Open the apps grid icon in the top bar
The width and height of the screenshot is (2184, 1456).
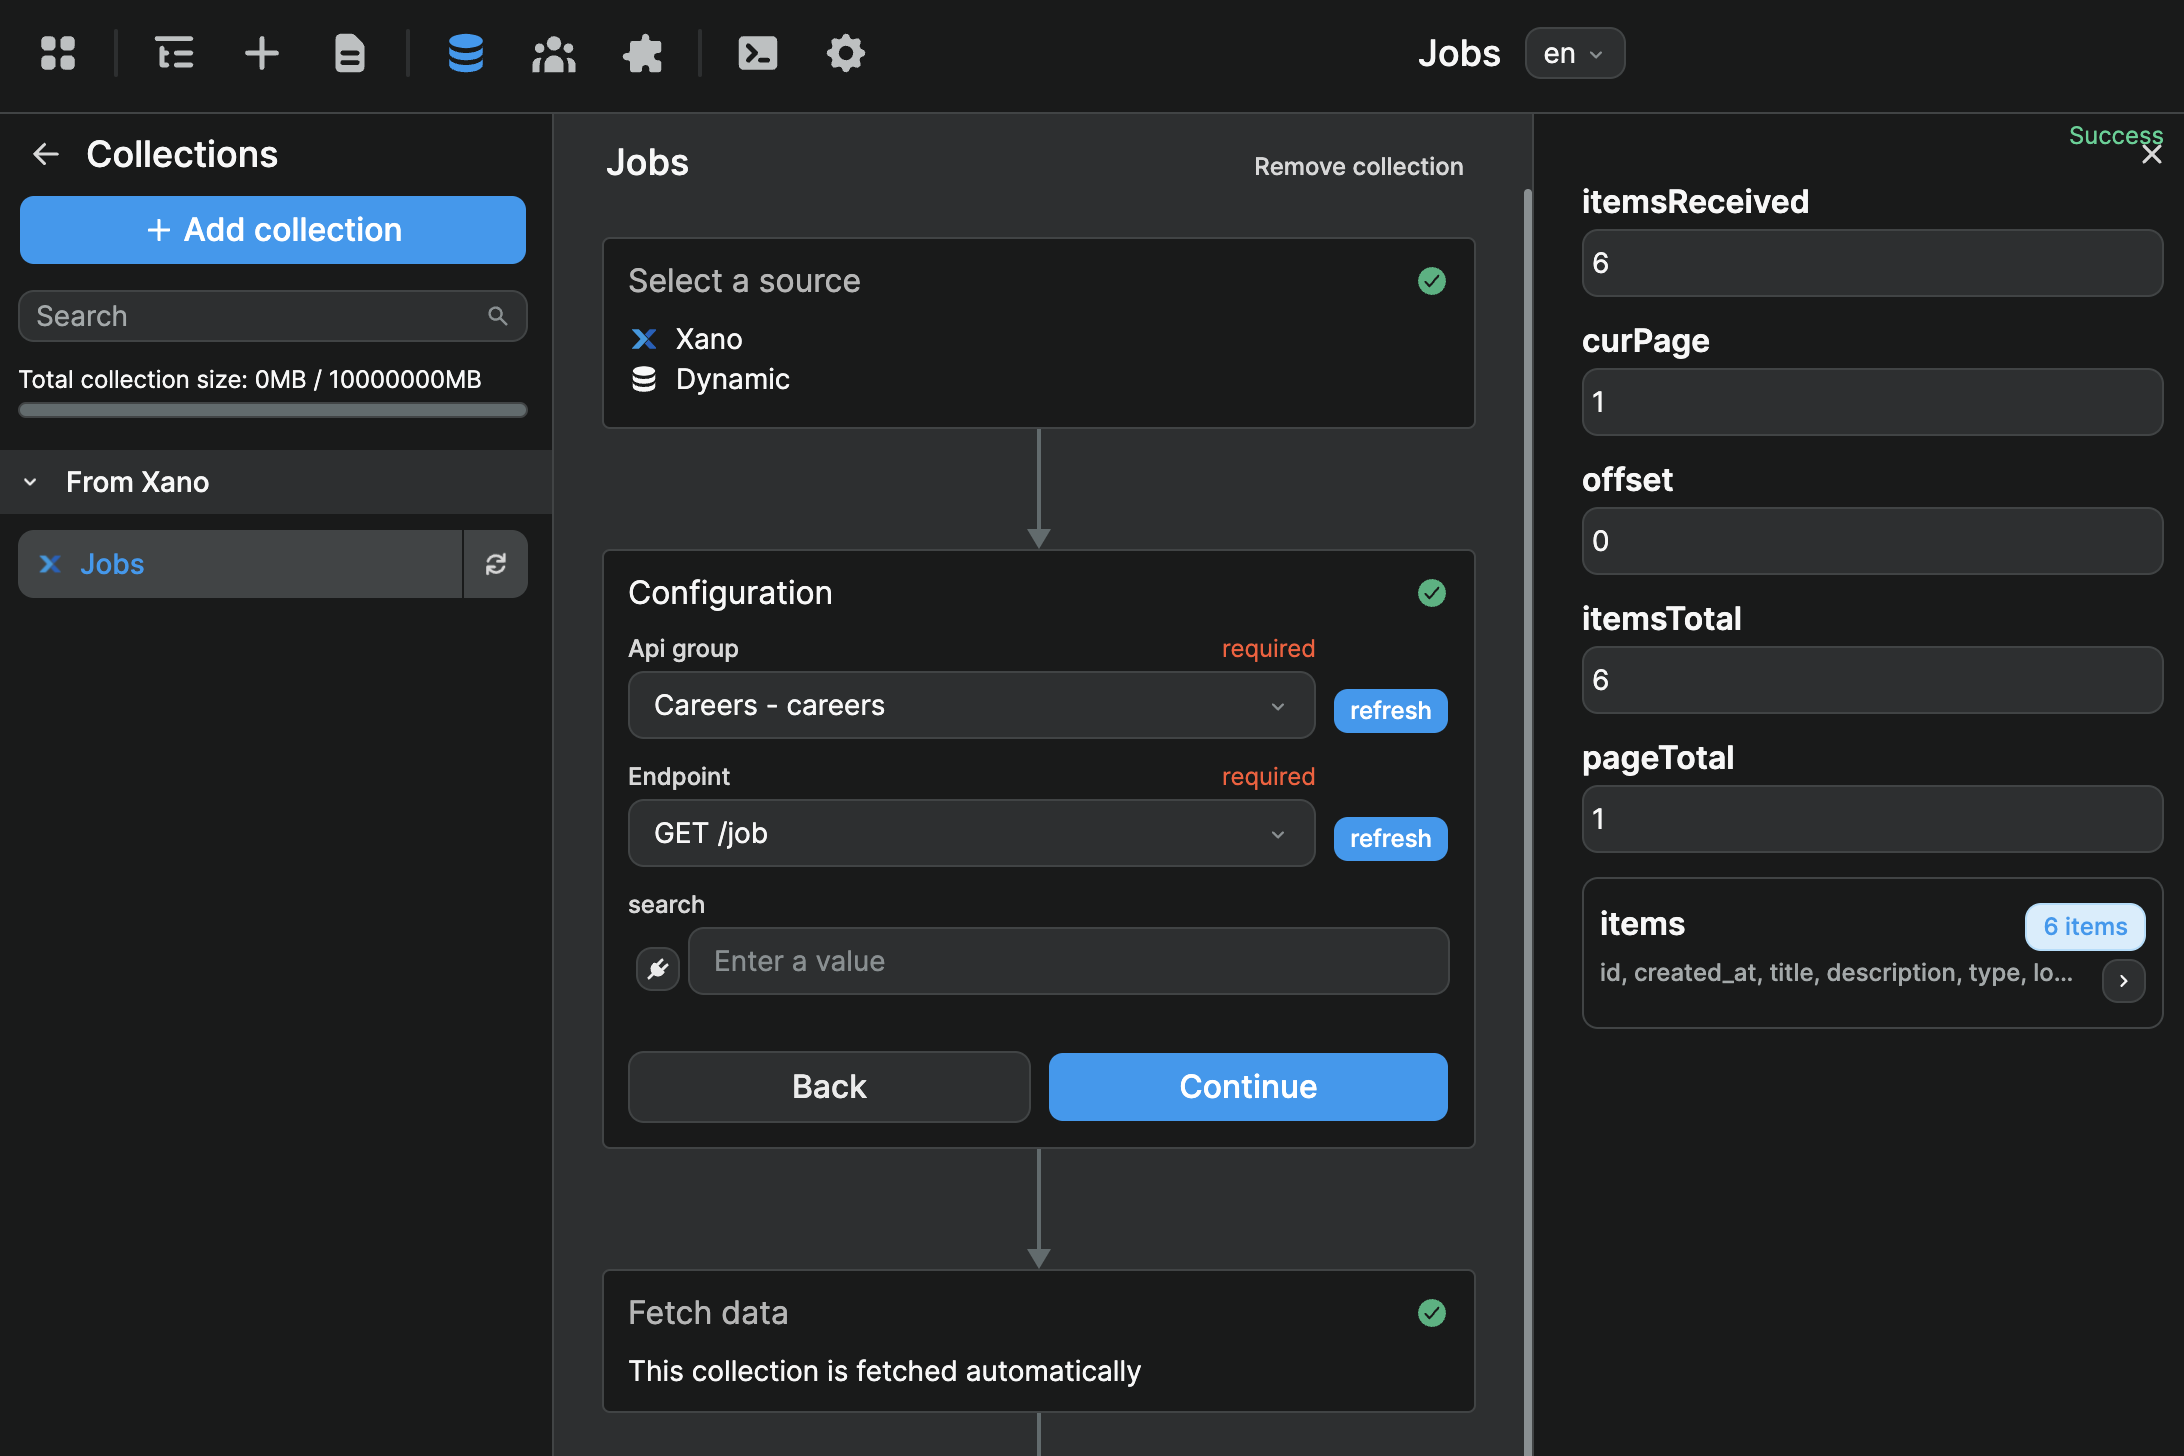[58, 53]
